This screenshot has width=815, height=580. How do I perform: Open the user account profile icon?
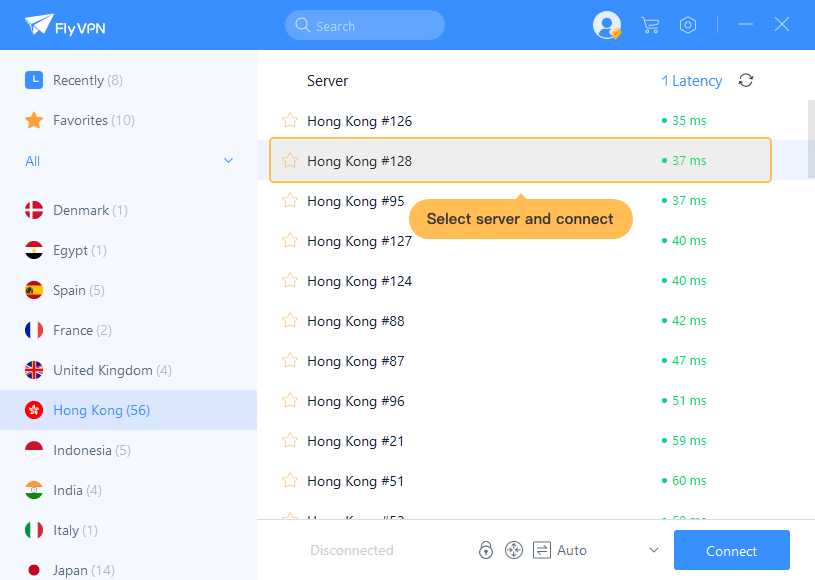click(607, 25)
